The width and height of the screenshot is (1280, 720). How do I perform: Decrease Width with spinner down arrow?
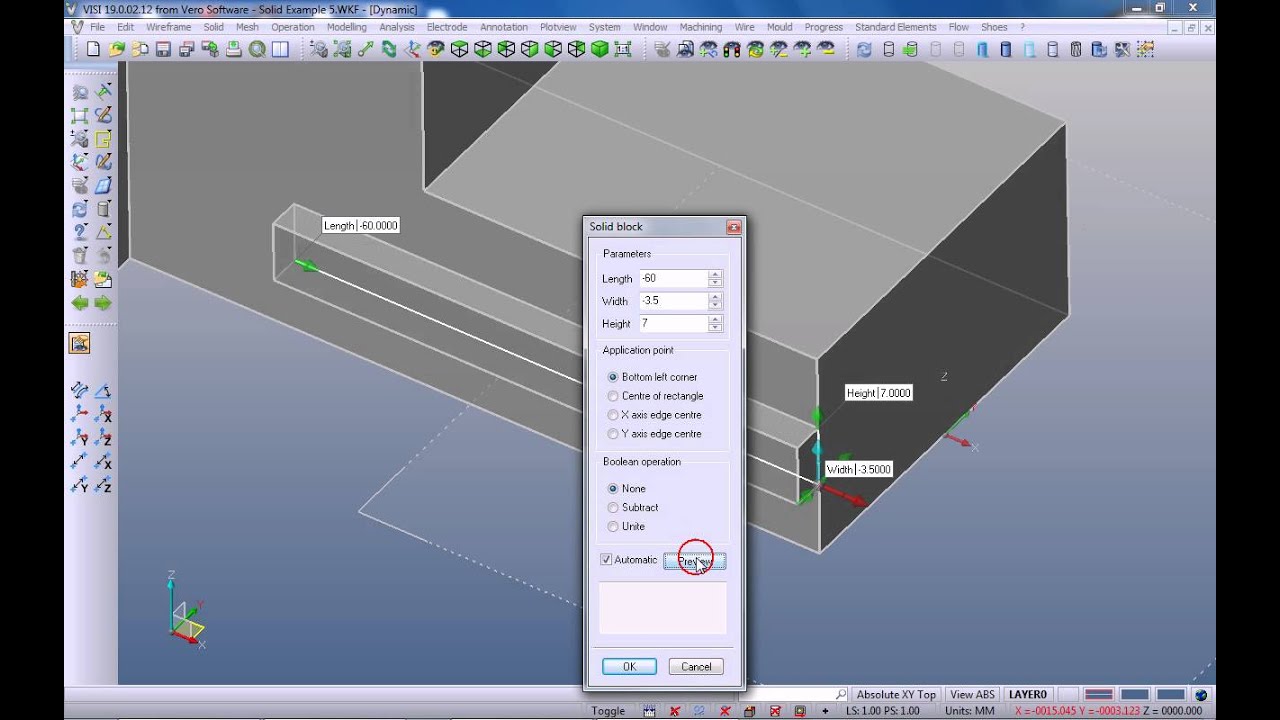click(714, 305)
